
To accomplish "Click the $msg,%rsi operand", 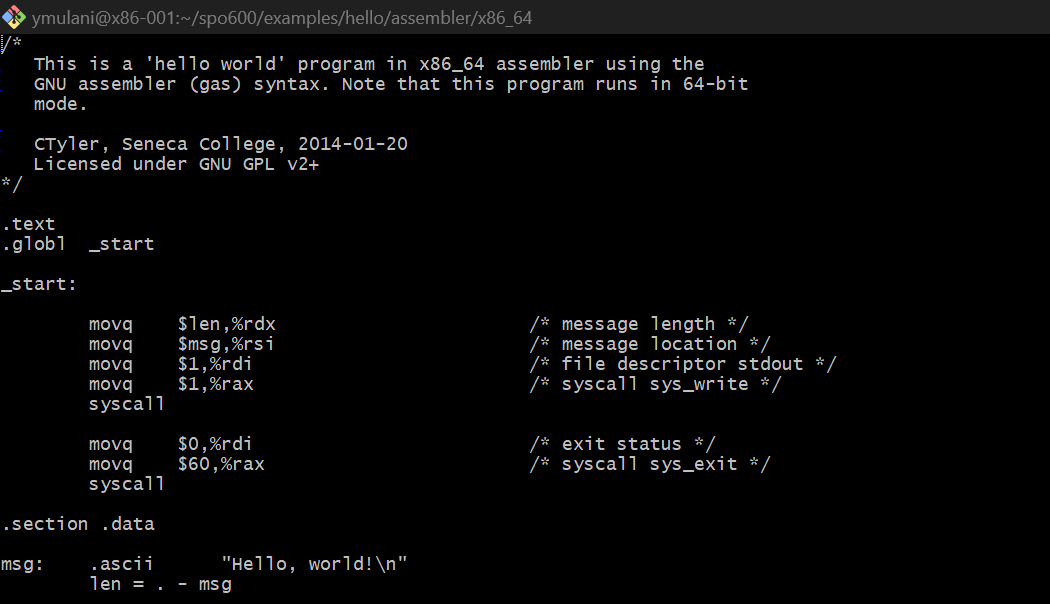I will 226,344.
